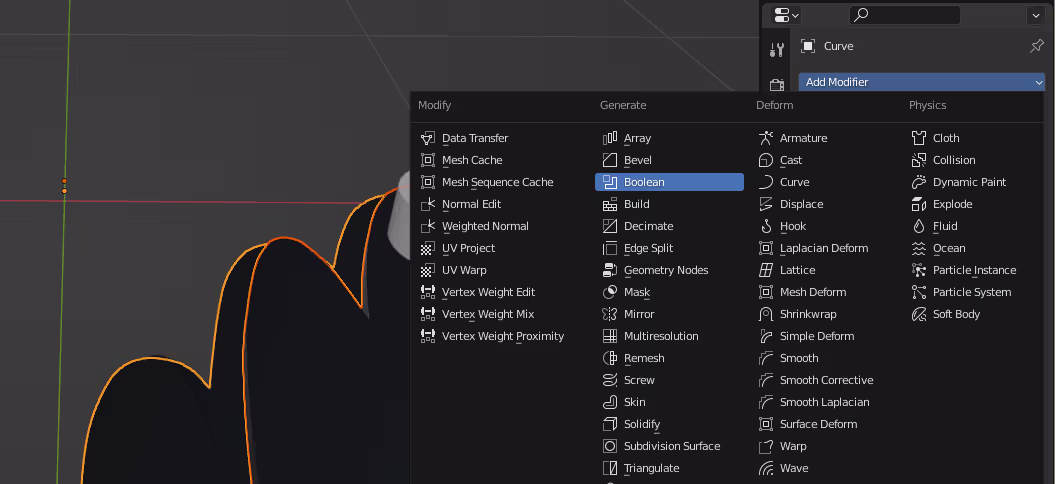Open the properties options dropdown arrow

[1034, 15]
